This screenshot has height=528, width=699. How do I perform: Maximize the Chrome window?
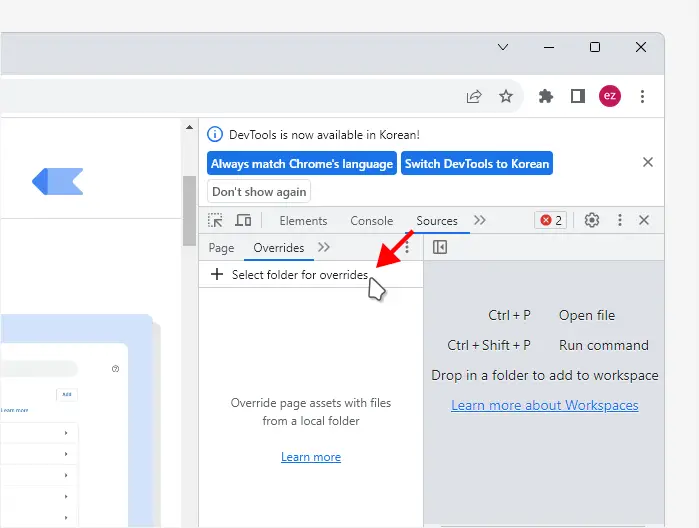595,47
